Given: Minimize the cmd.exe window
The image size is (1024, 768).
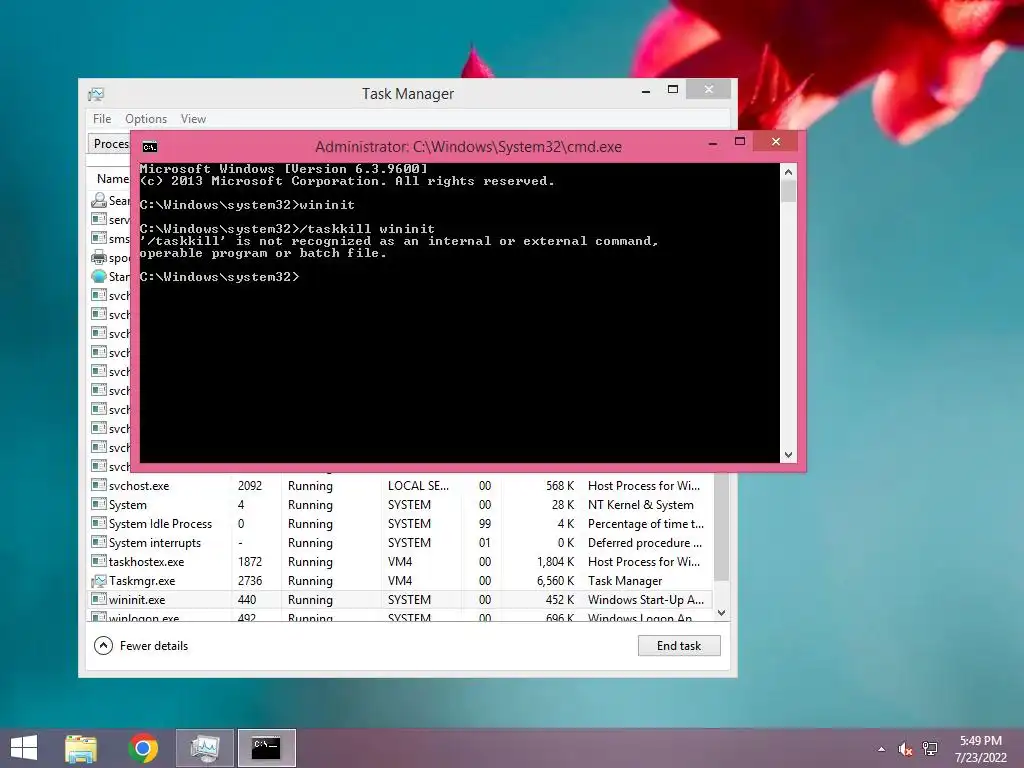Looking at the screenshot, I should coord(713,142).
